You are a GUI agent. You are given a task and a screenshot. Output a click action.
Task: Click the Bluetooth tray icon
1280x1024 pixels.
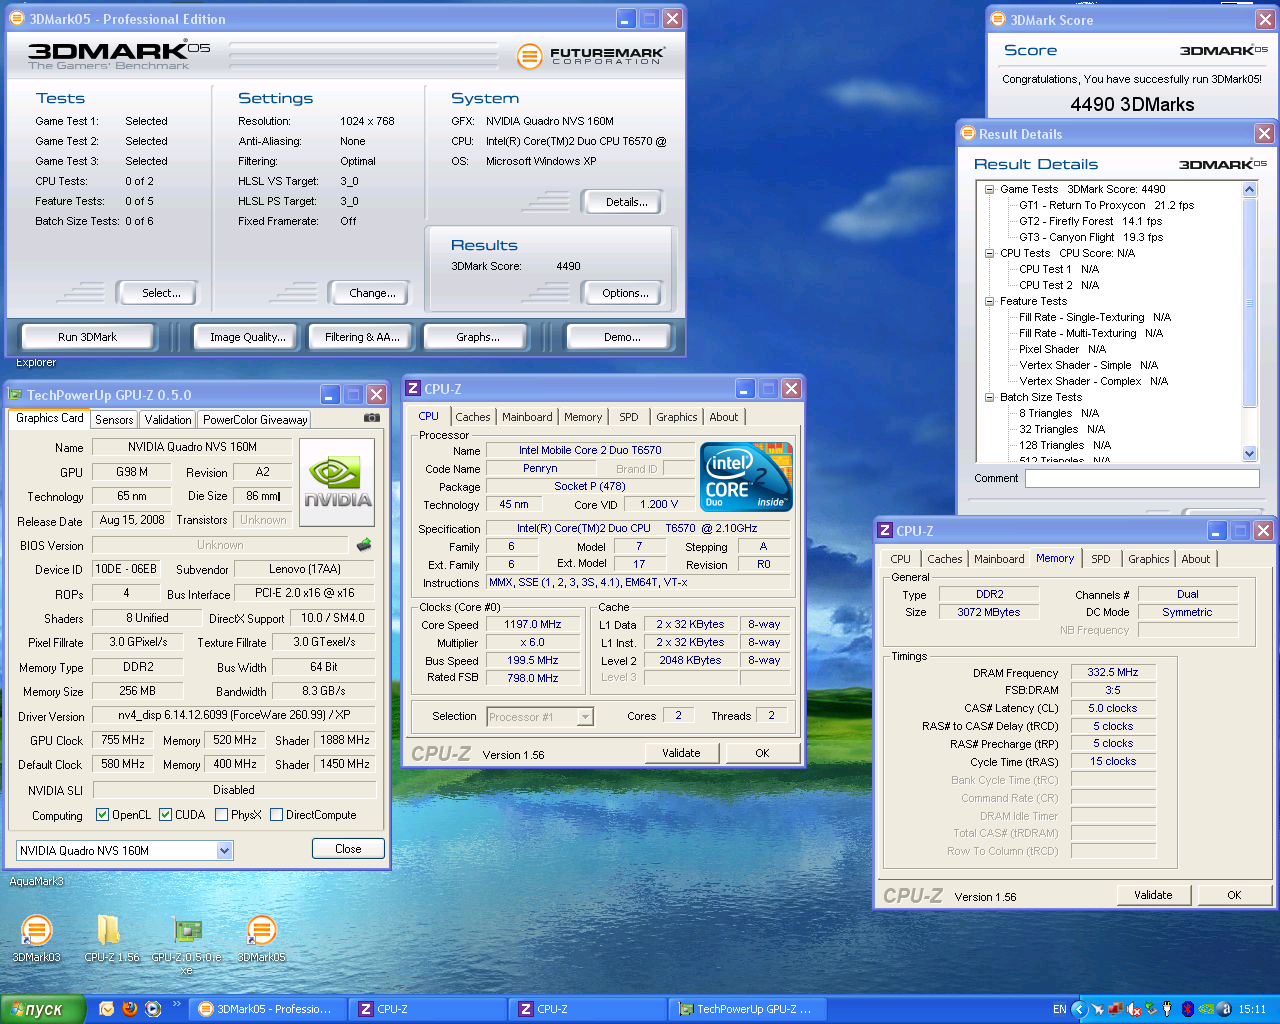[1188, 1009]
